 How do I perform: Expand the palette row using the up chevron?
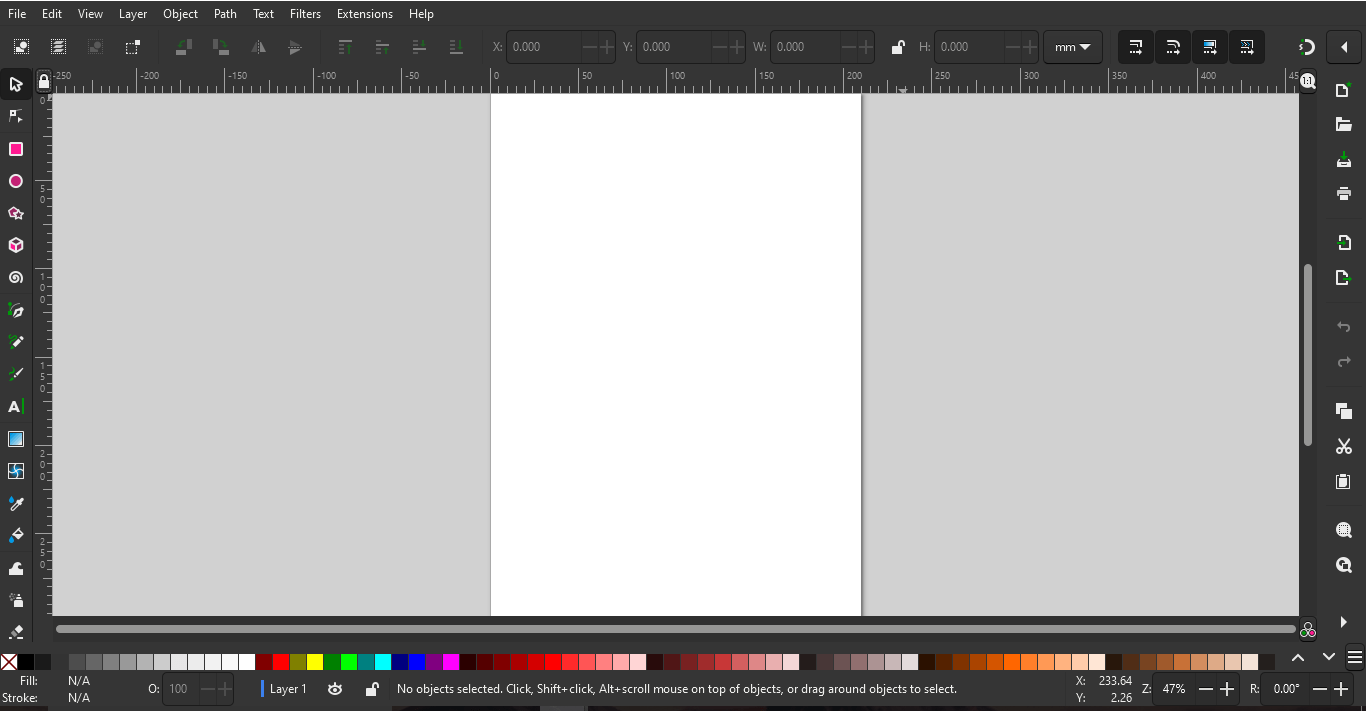pos(1298,658)
